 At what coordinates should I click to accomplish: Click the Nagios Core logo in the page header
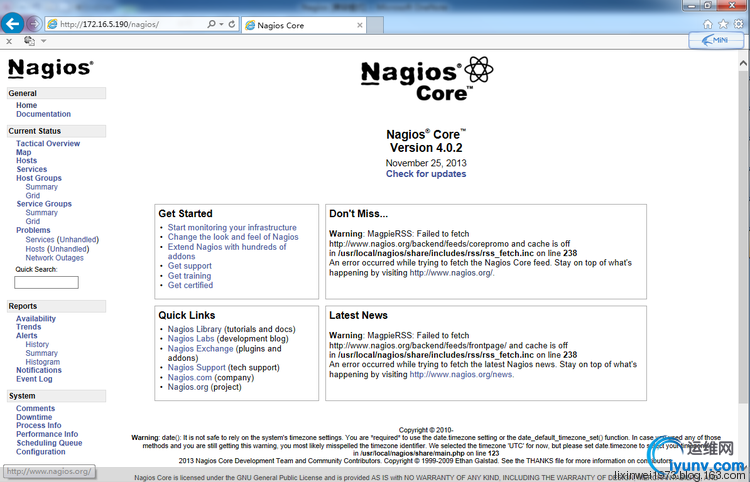point(427,79)
